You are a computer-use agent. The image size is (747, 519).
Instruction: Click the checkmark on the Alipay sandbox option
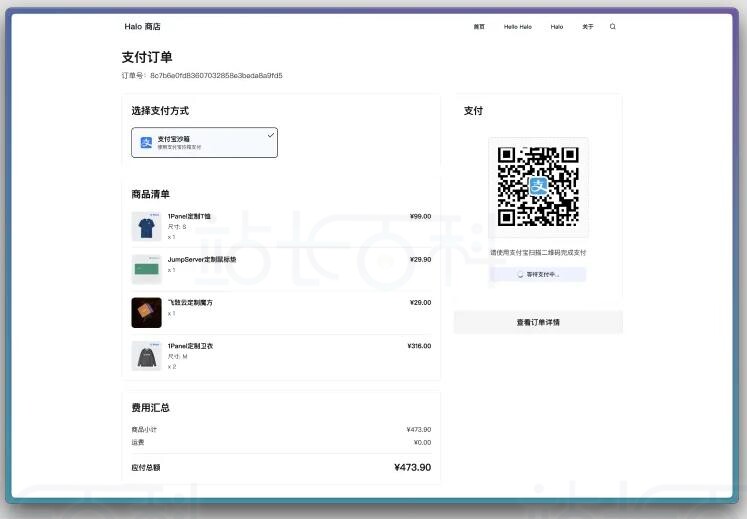271,135
